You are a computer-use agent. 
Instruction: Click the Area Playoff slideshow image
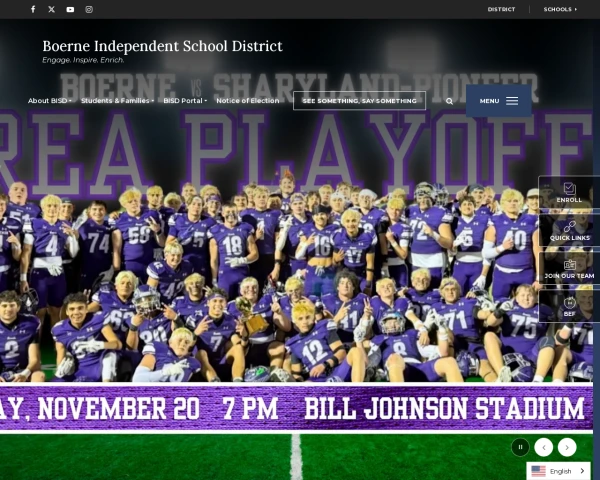[296, 249]
